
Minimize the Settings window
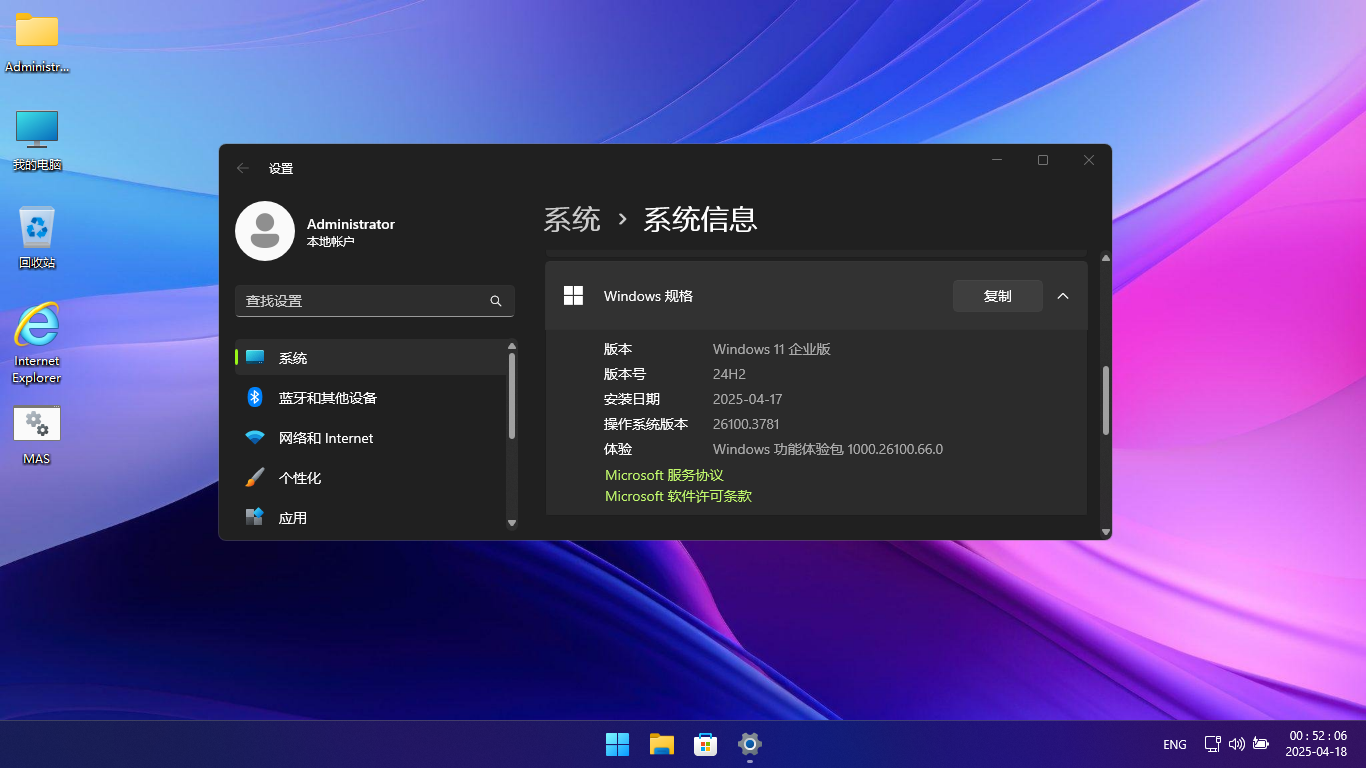[997, 160]
